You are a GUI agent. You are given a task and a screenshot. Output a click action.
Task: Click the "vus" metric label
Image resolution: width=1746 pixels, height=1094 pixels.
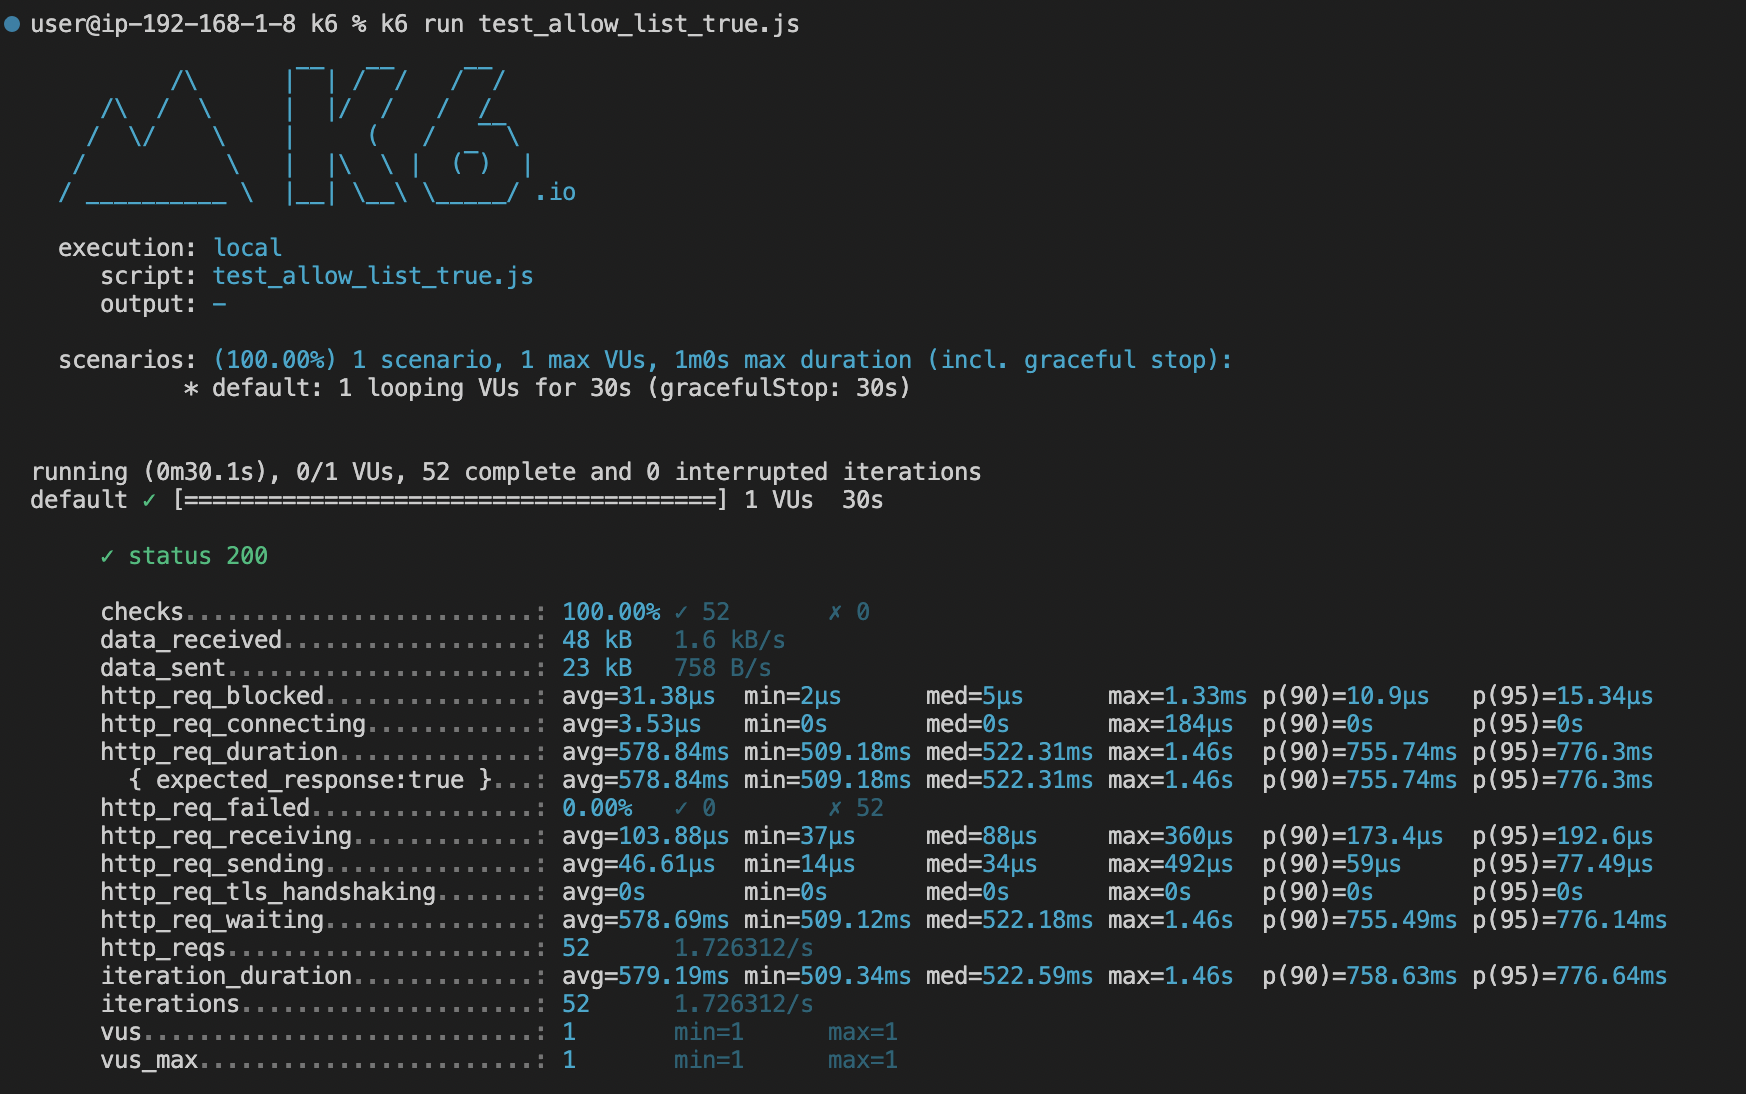(x=121, y=1032)
